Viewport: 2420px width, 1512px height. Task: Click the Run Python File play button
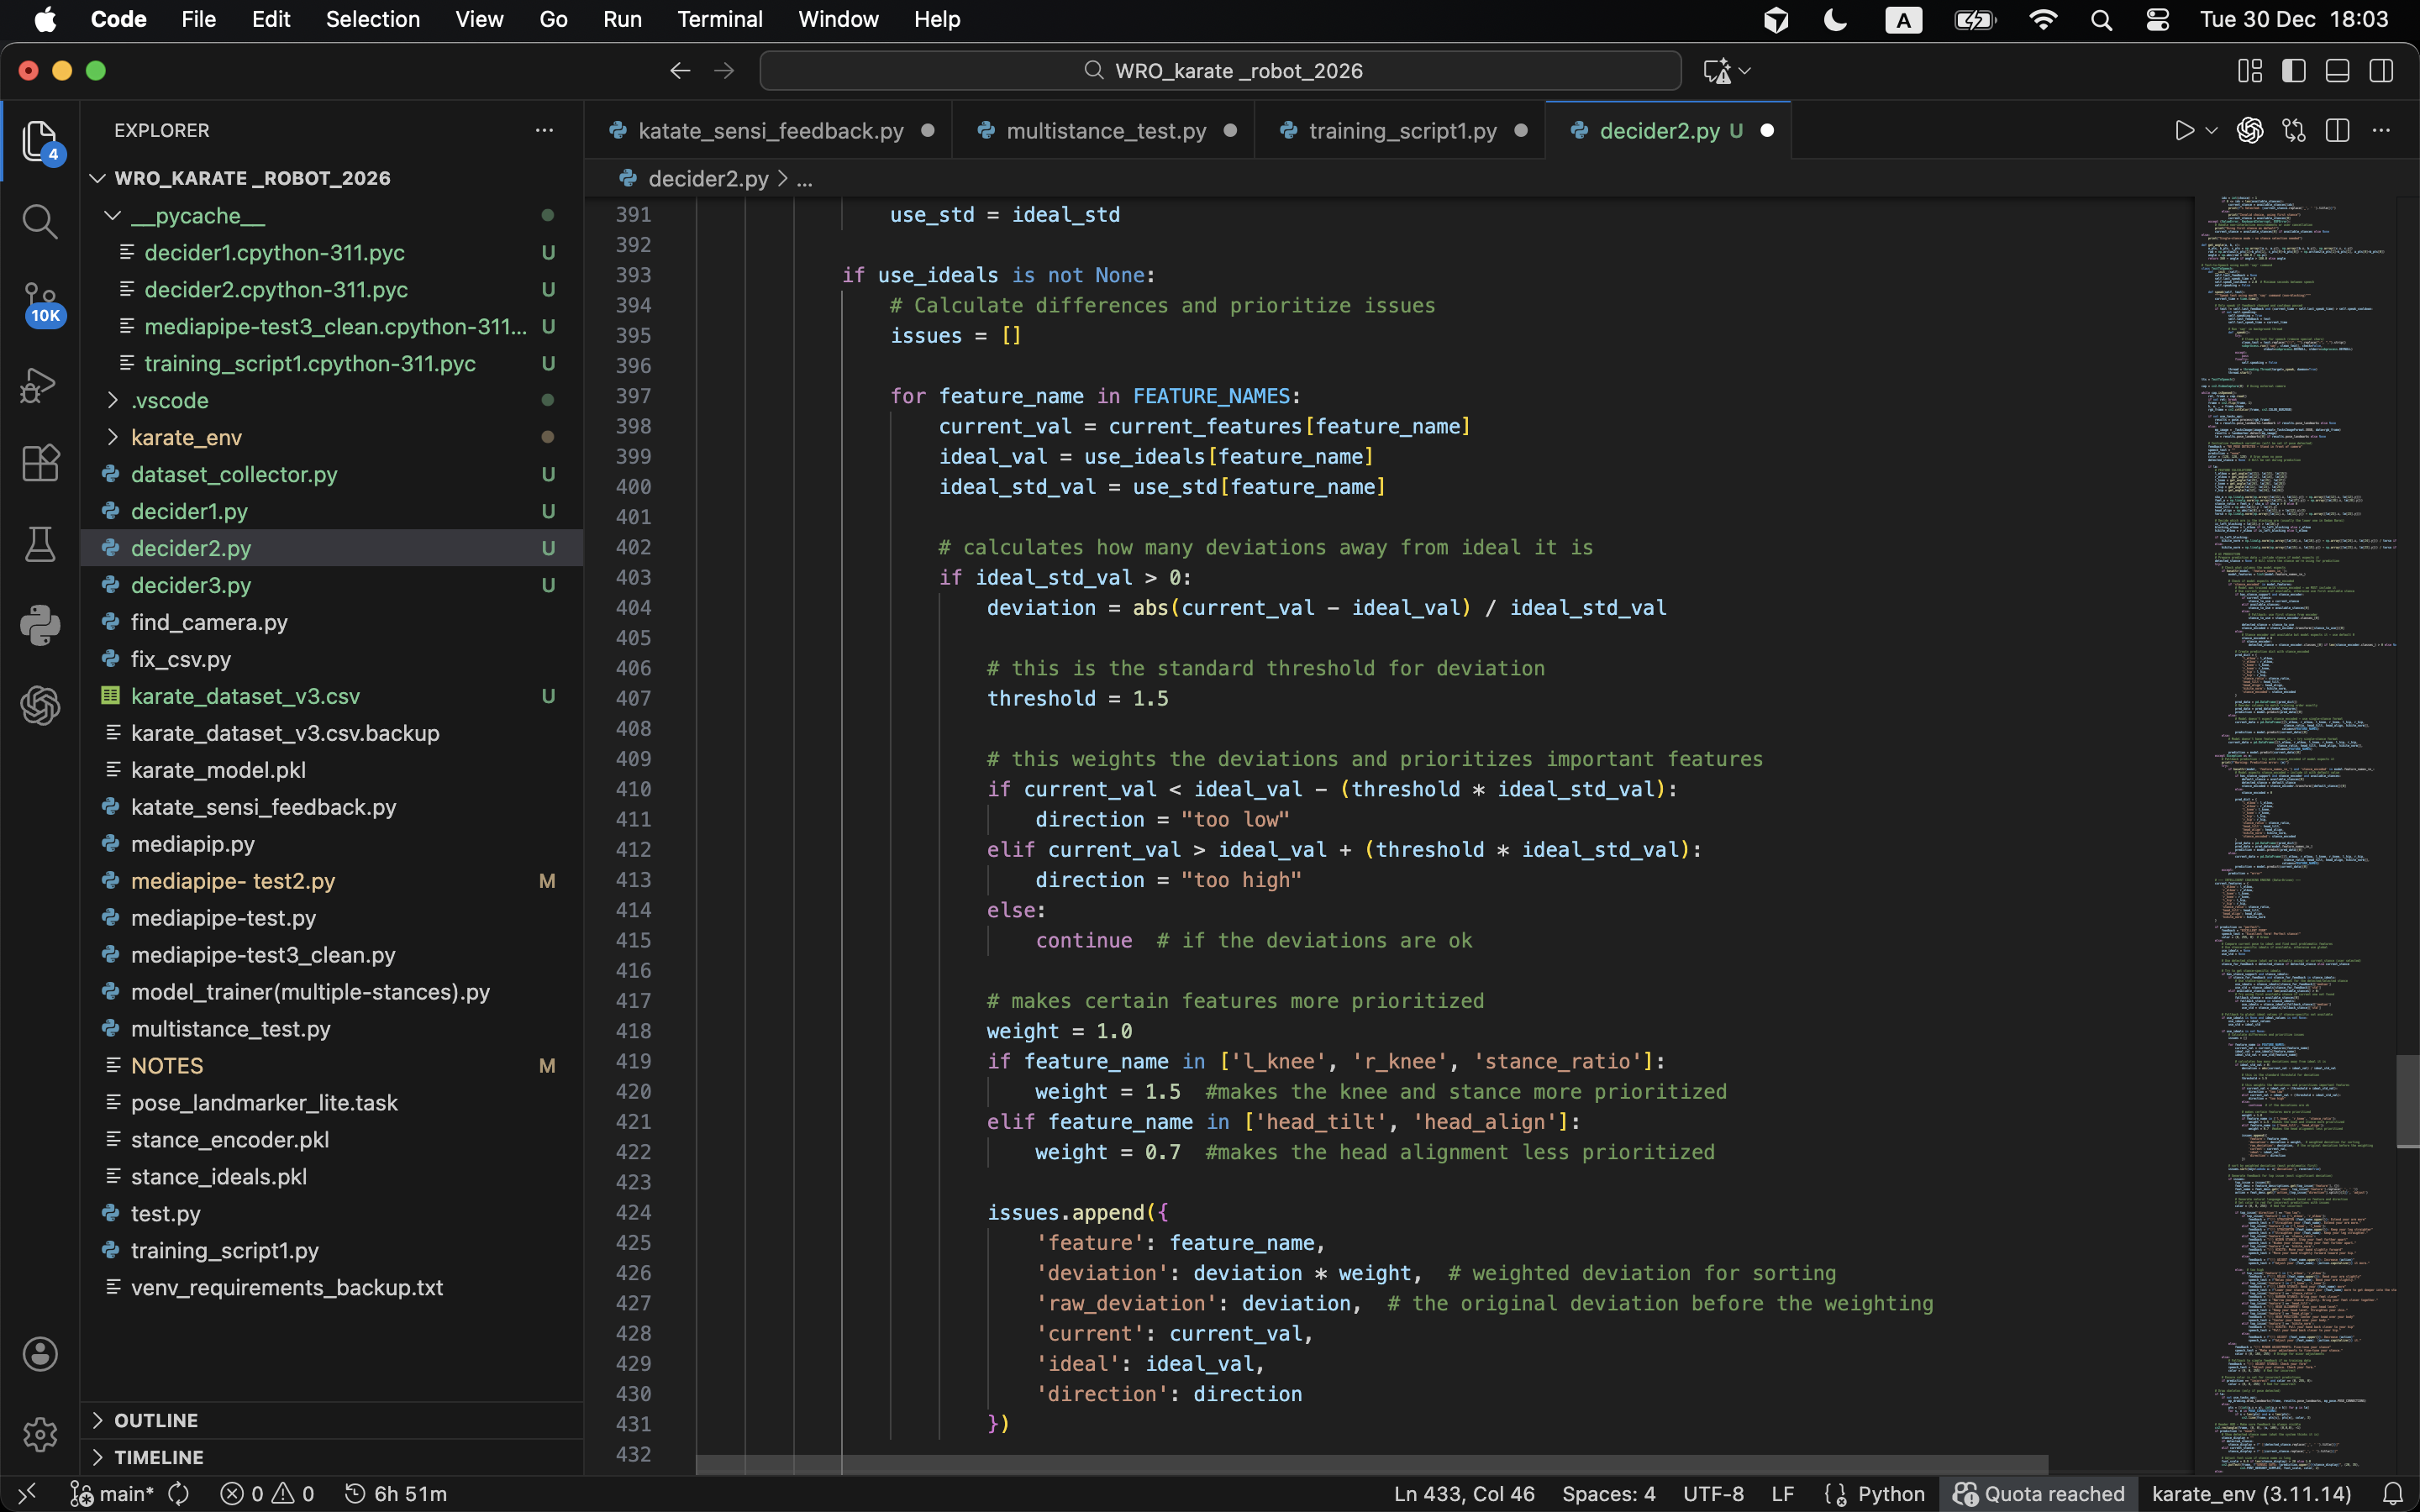[2184, 131]
